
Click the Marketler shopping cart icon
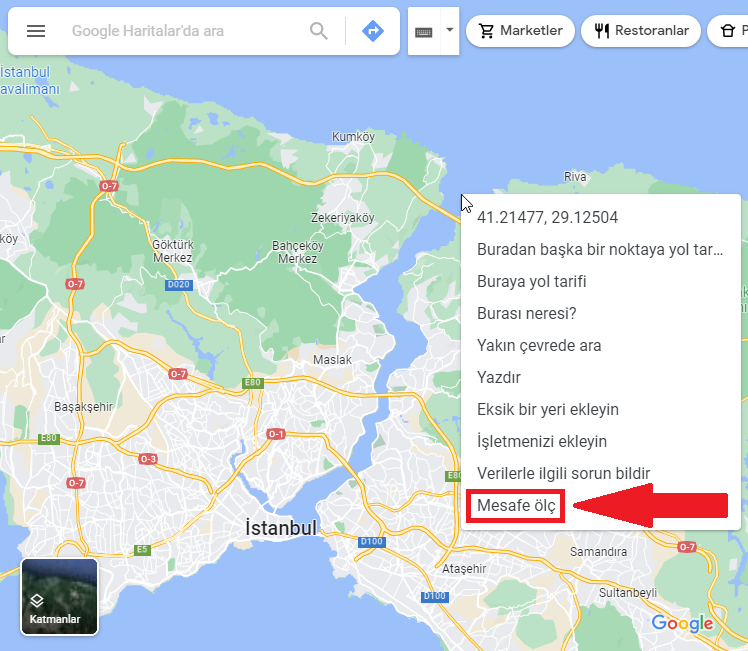tap(487, 31)
